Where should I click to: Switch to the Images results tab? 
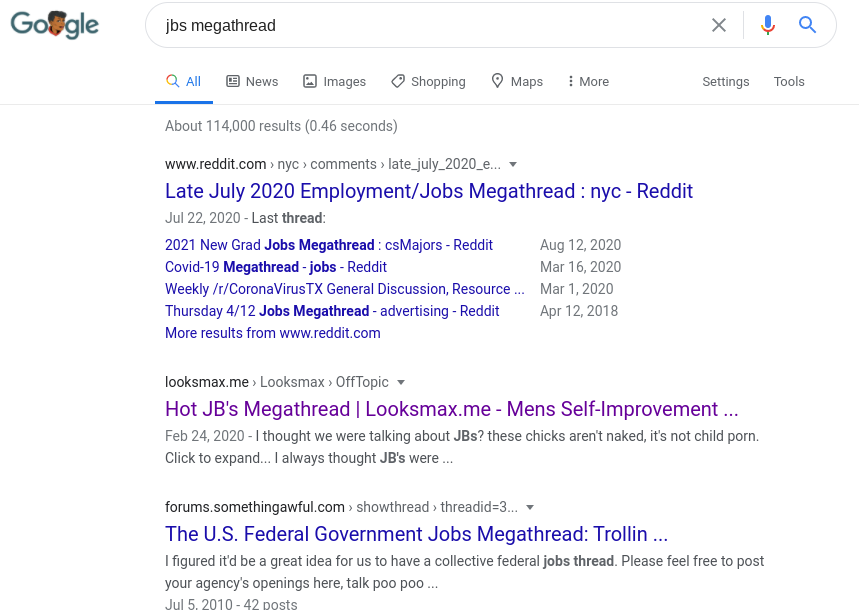coord(334,82)
